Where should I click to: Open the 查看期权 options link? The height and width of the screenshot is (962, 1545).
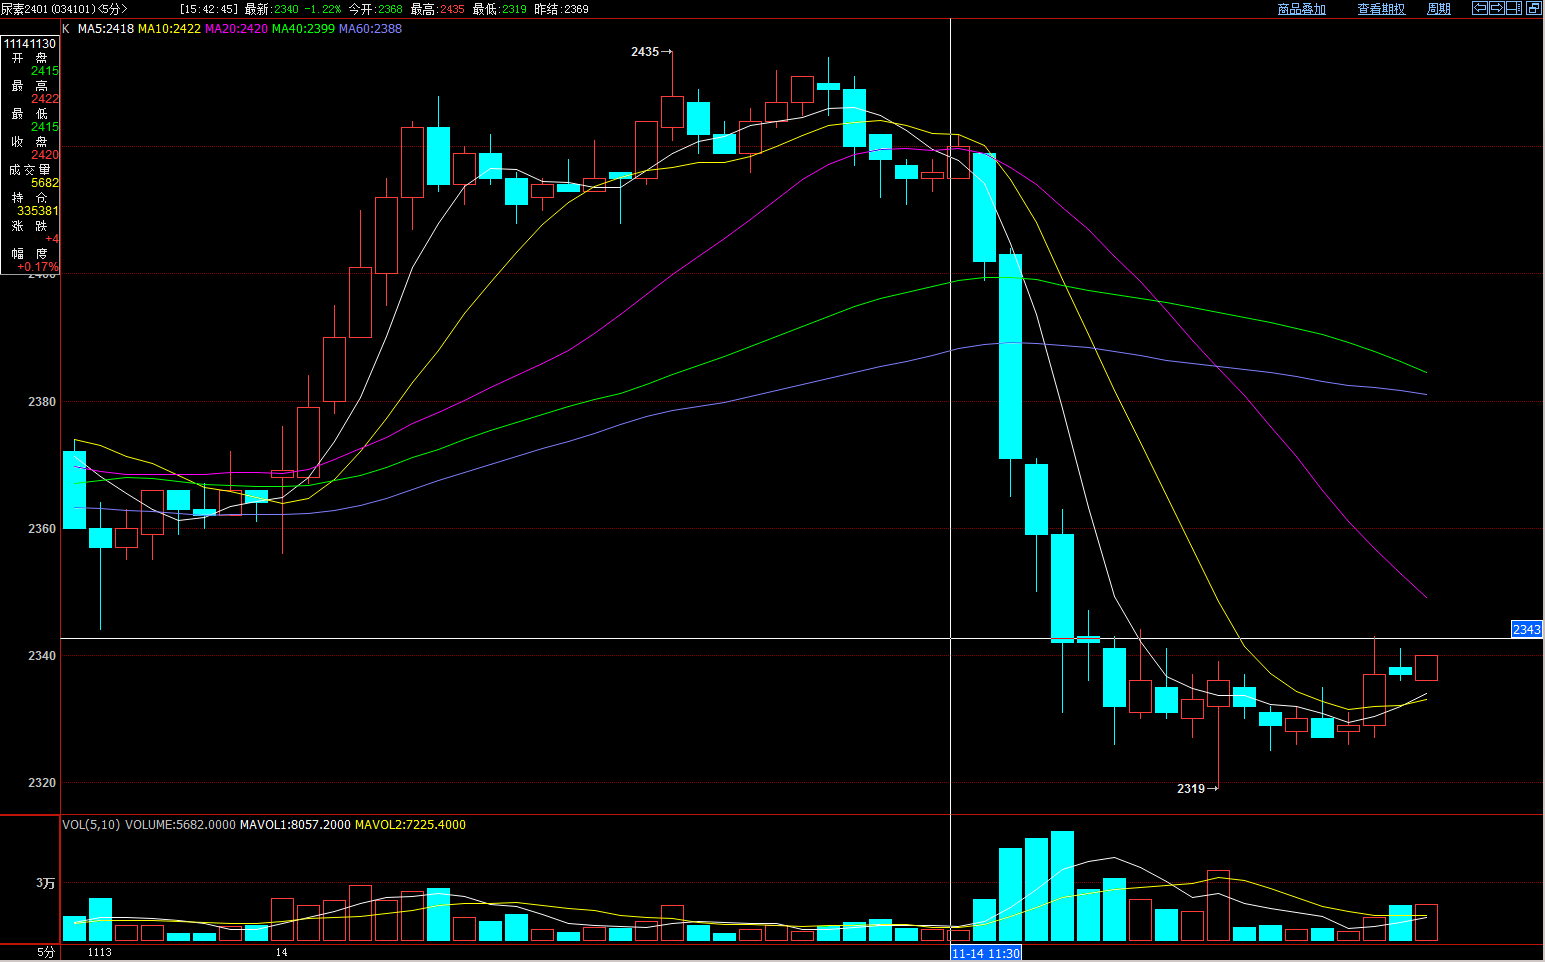click(x=1381, y=9)
